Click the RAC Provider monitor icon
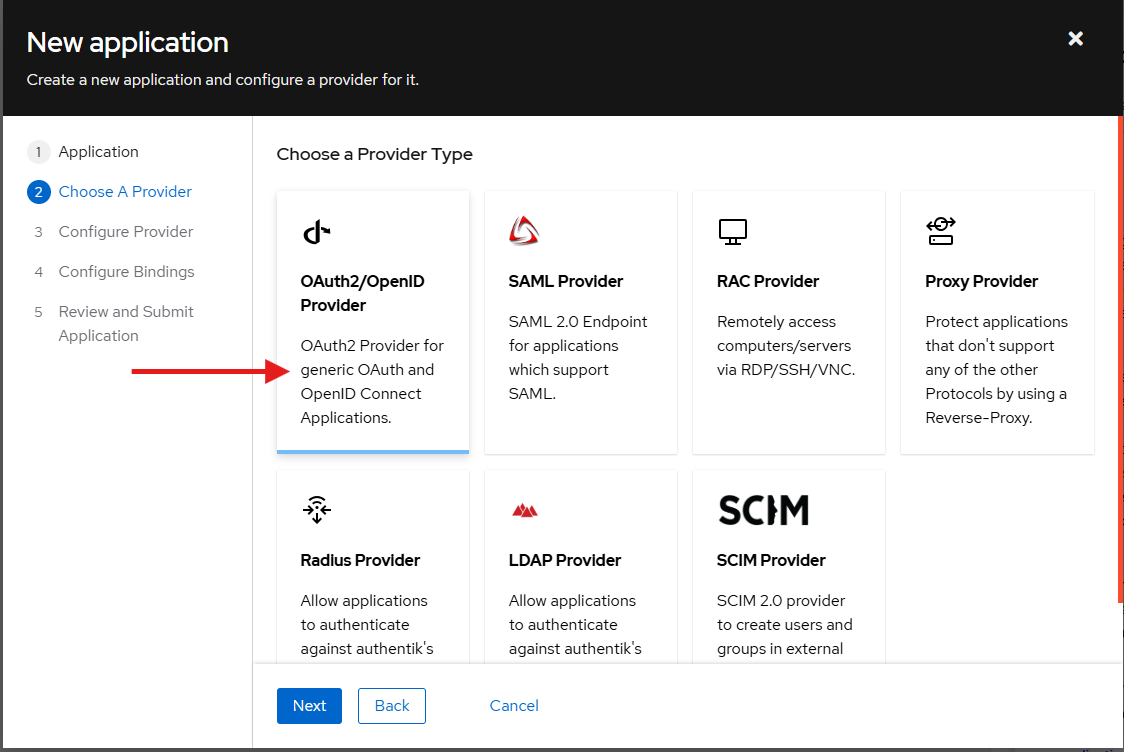Viewport: 1124px width, 752px height. click(x=732, y=232)
